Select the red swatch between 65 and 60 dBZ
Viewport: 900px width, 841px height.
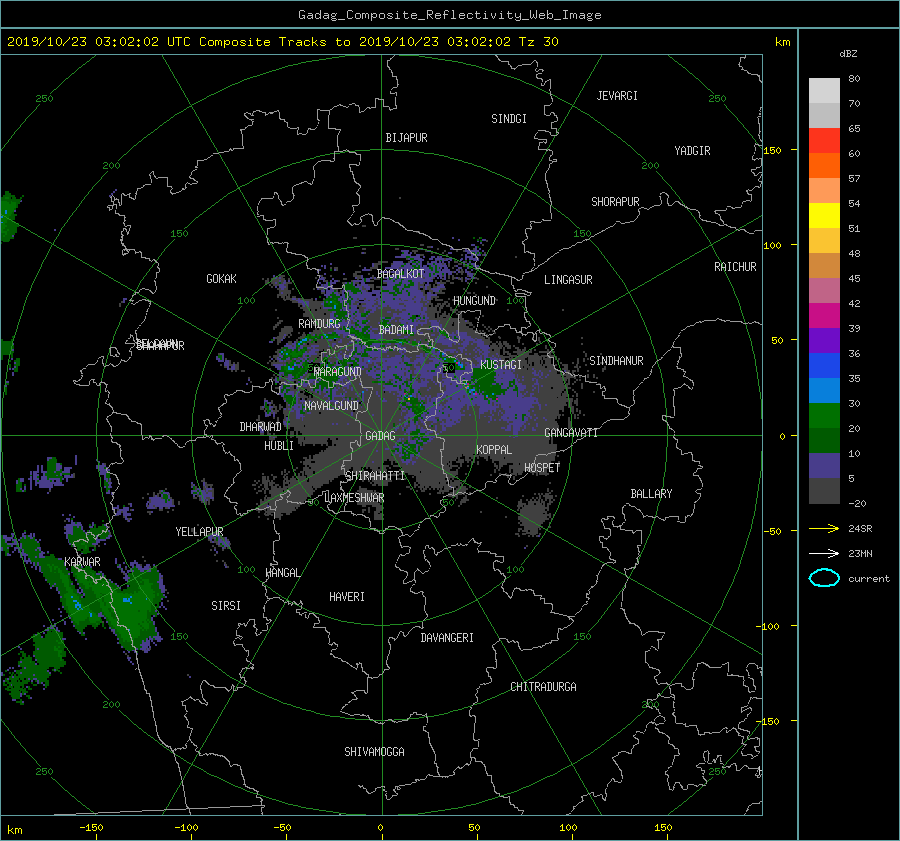click(824, 140)
